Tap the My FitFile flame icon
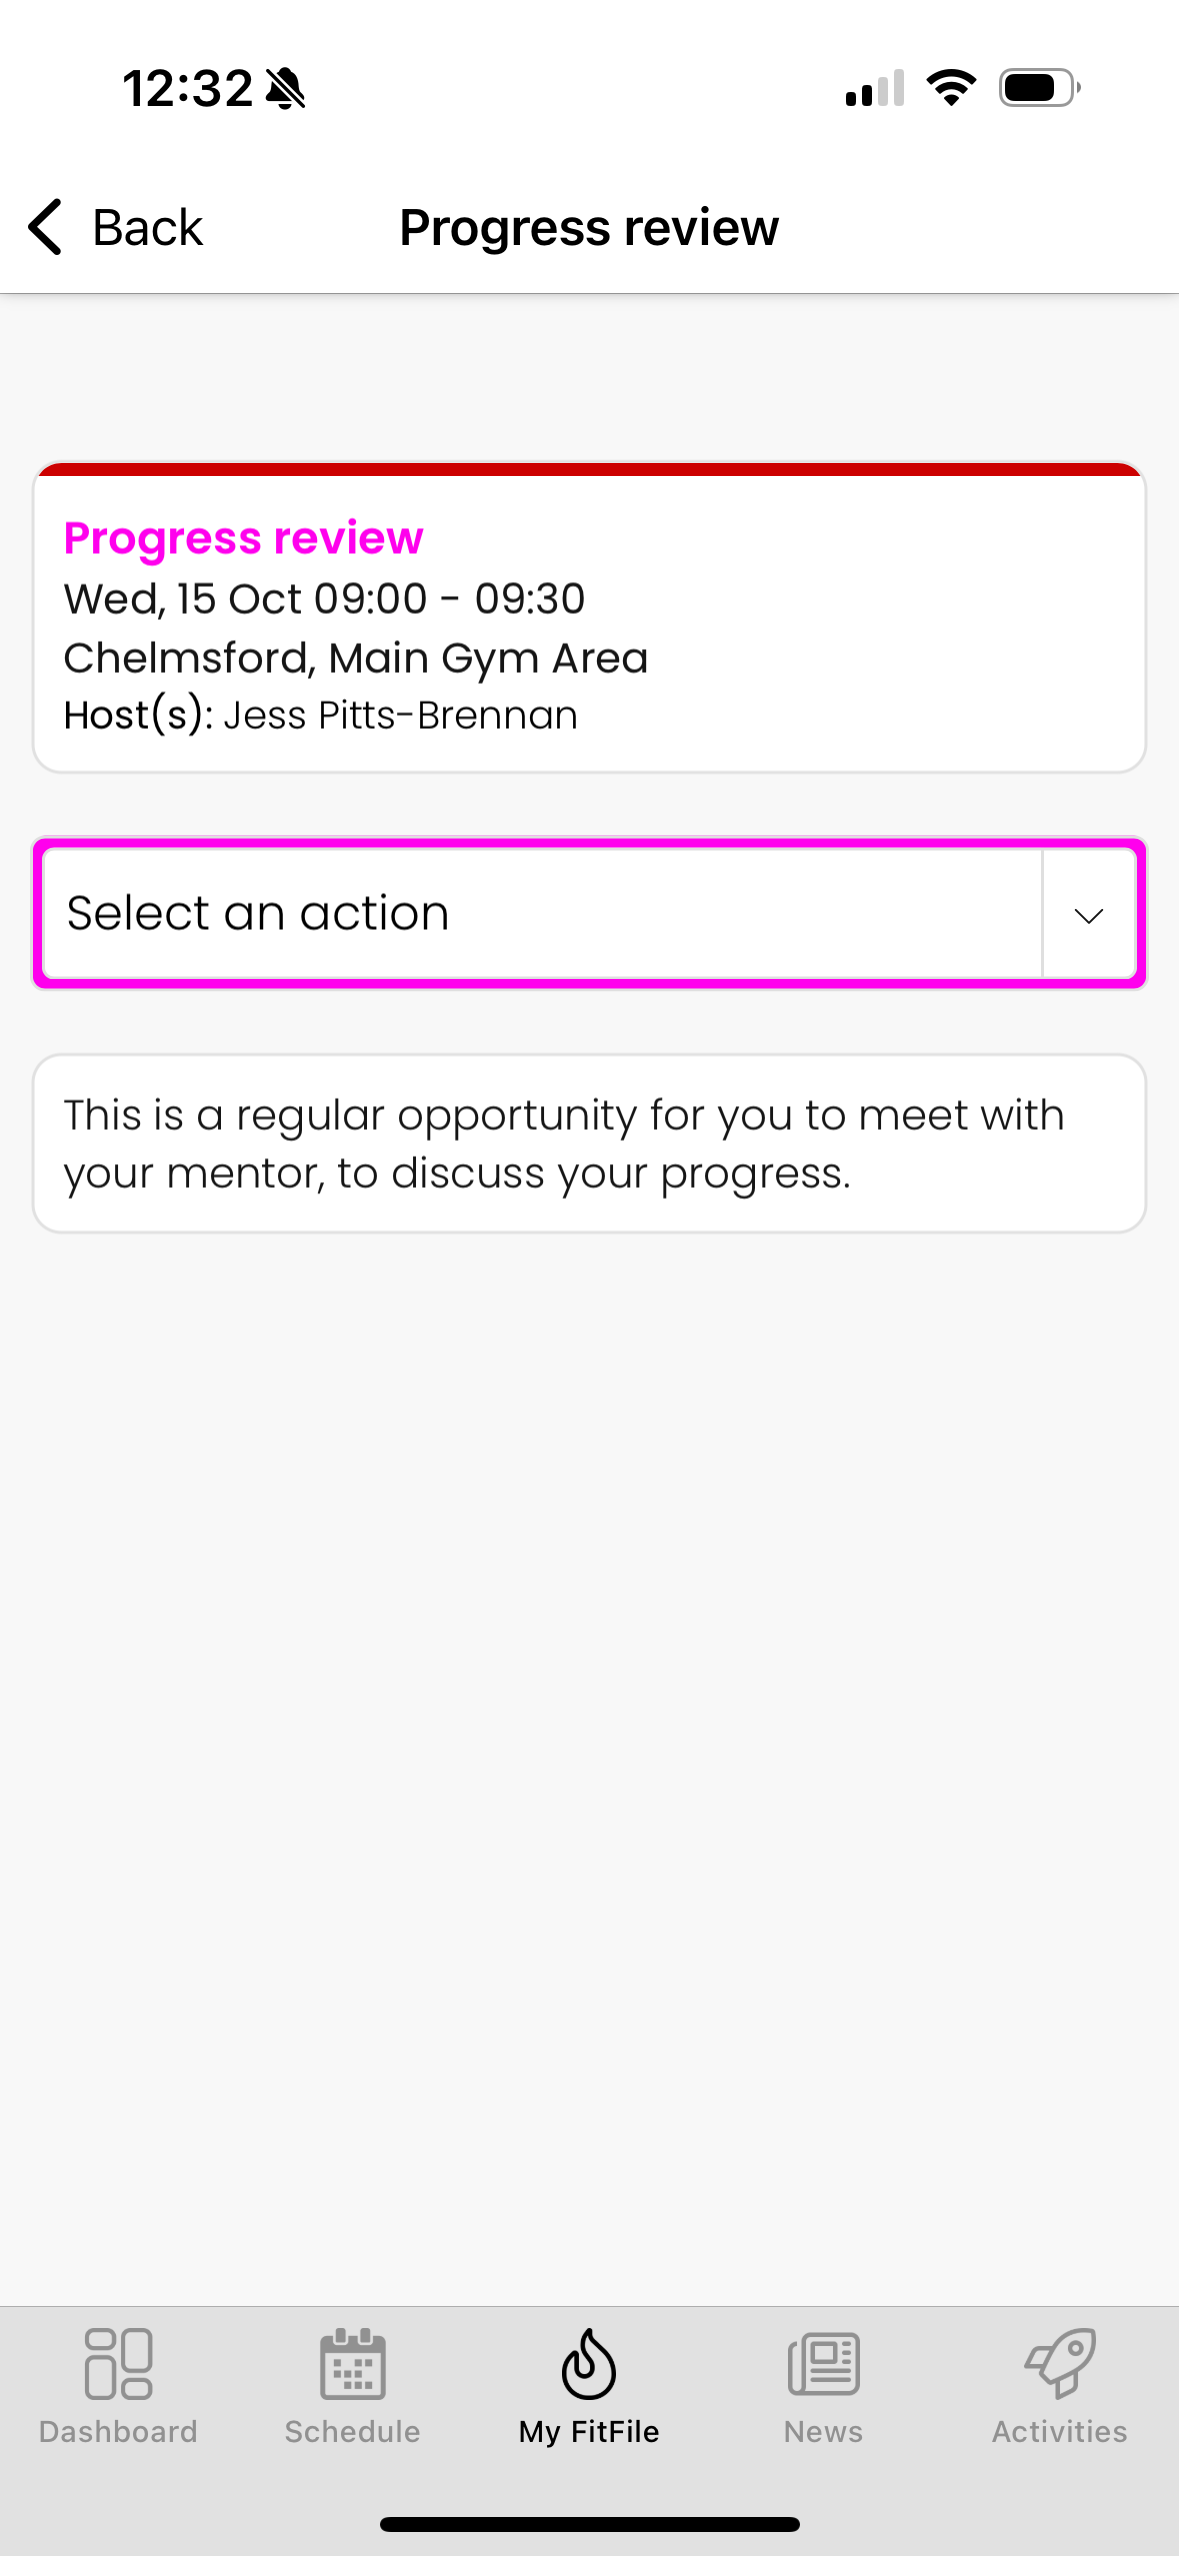This screenshot has width=1179, height=2556. point(588,2364)
